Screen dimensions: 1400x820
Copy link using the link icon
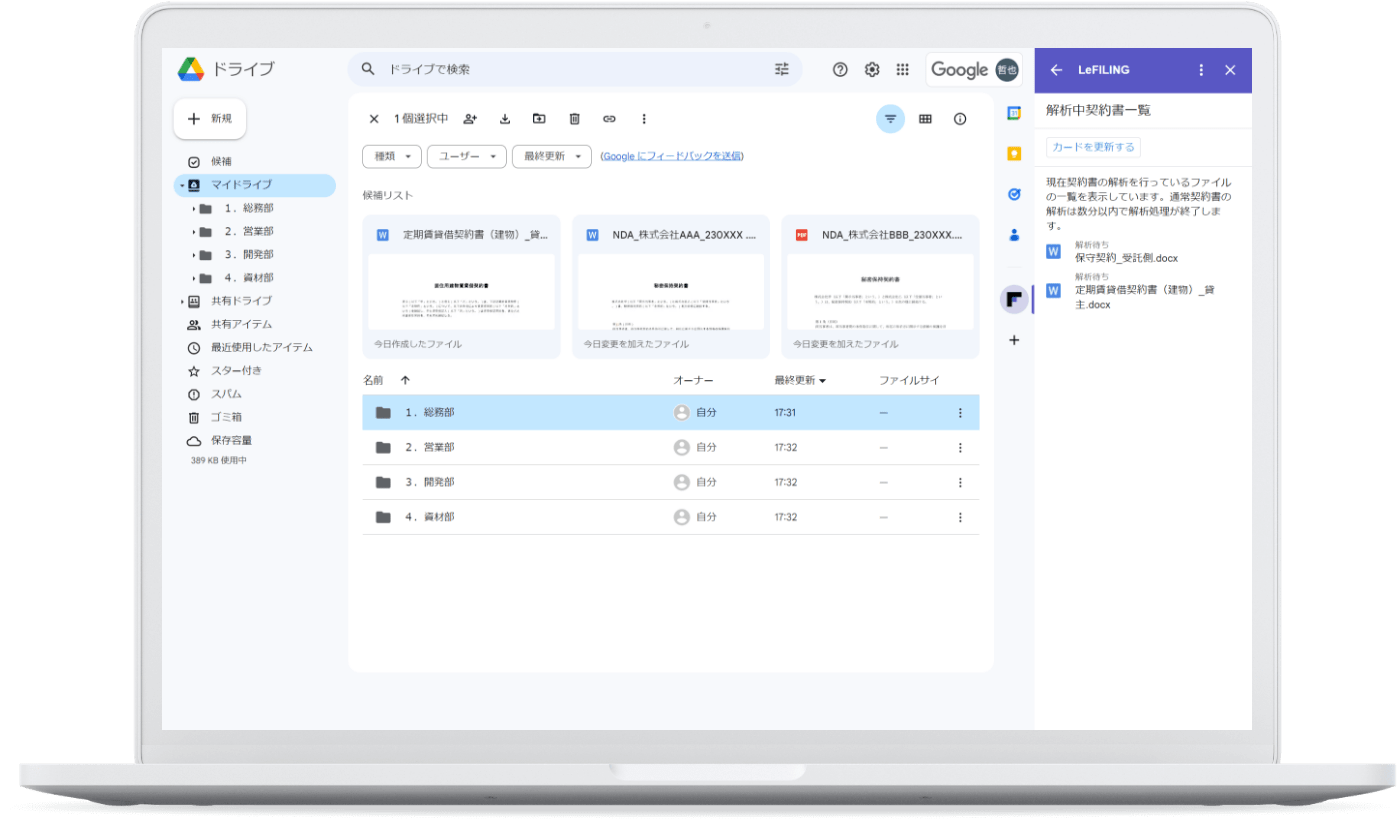(x=609, y=119)
